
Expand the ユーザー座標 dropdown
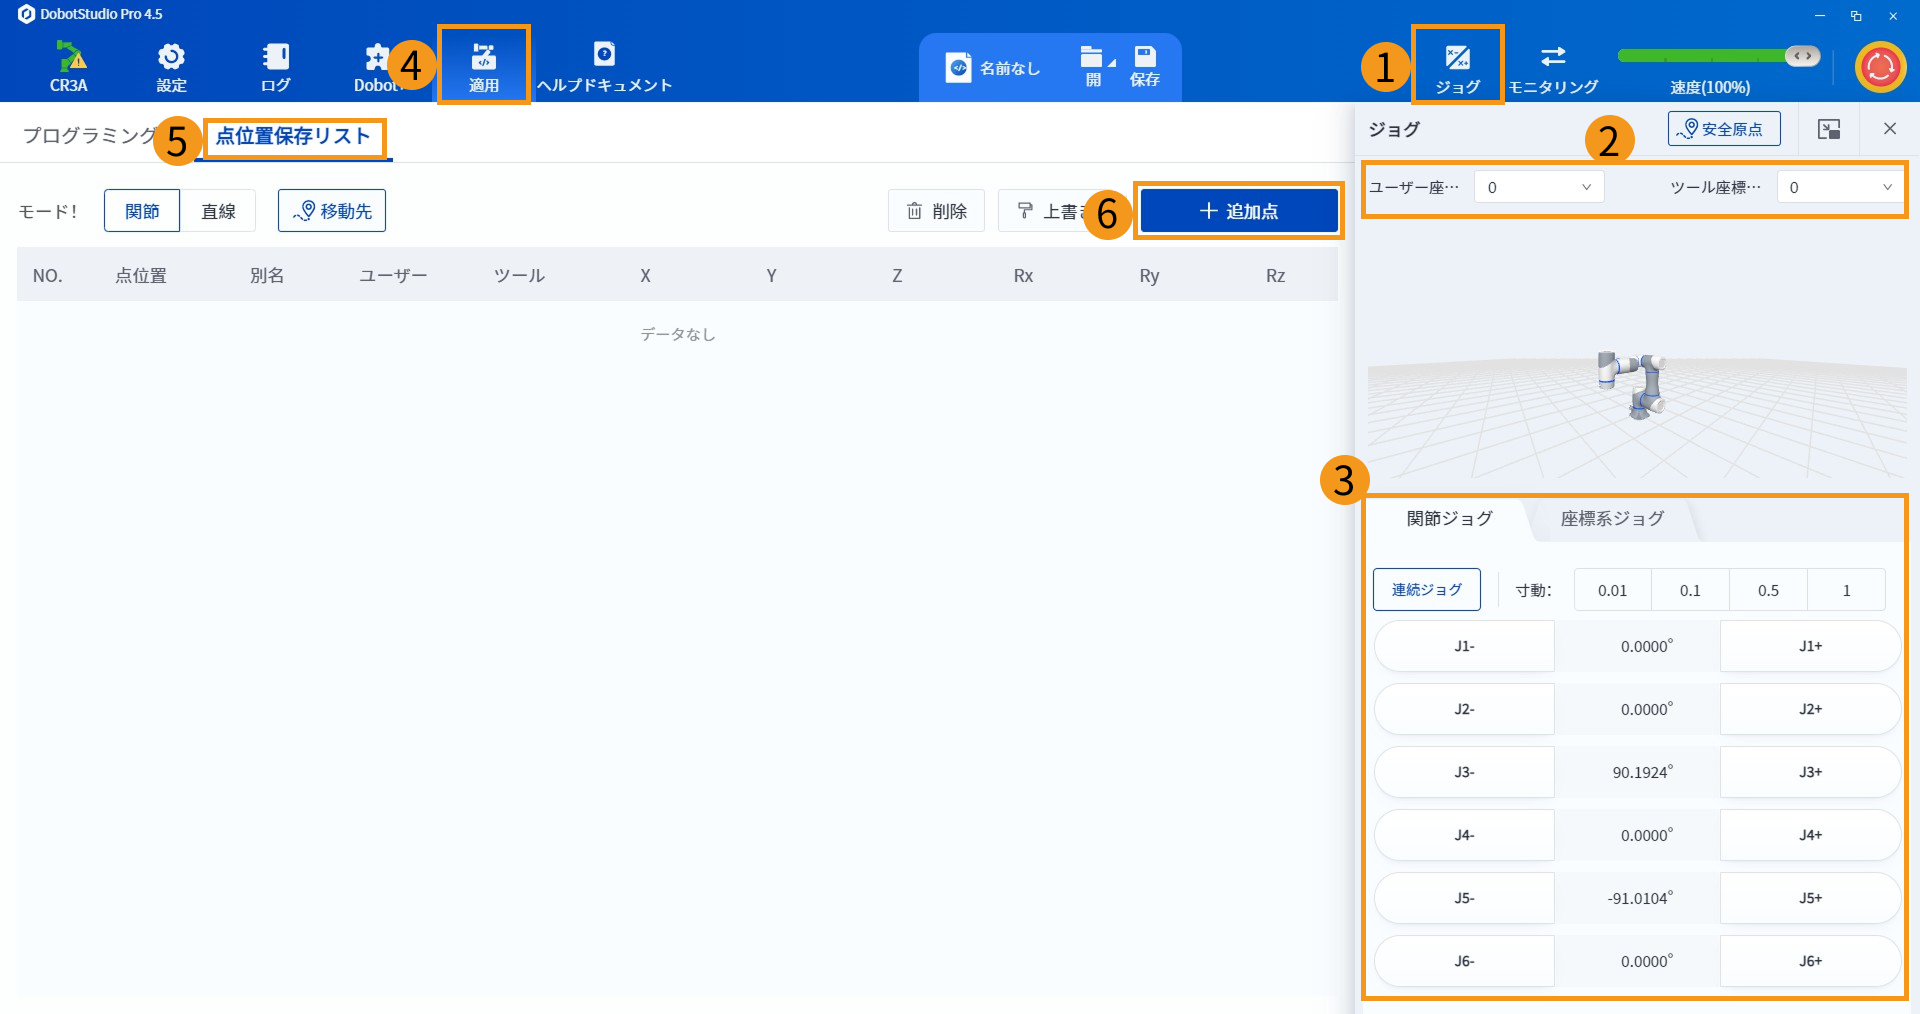[1539, 187]
